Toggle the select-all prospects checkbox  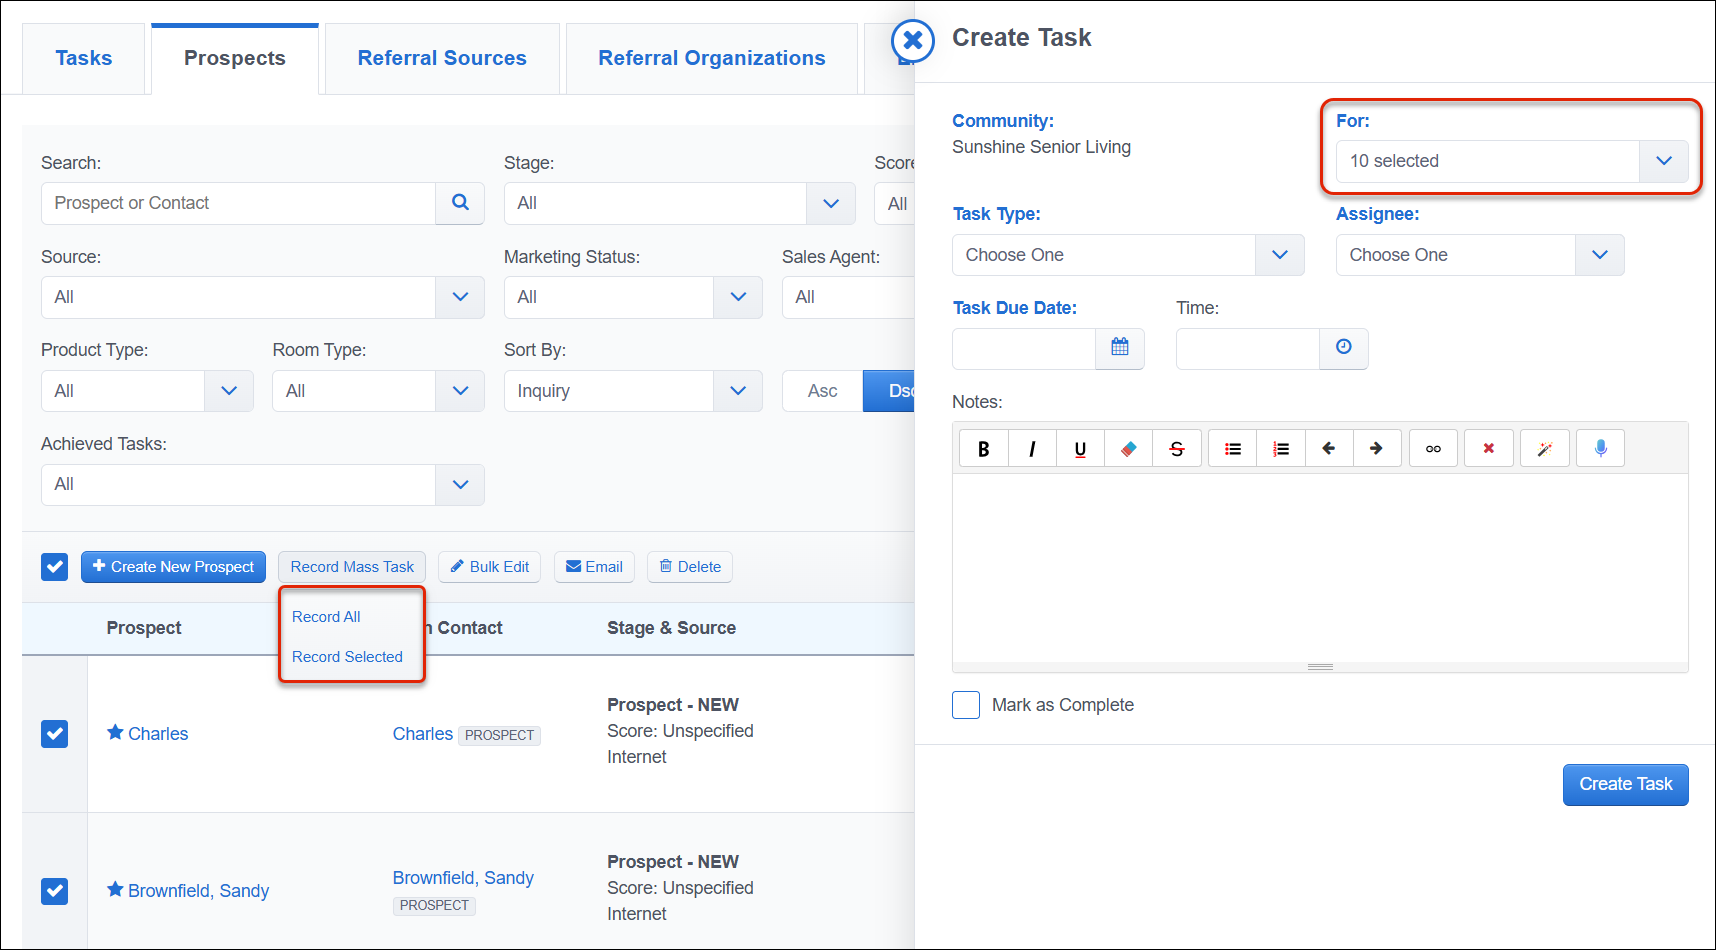(x=55, y=567)
